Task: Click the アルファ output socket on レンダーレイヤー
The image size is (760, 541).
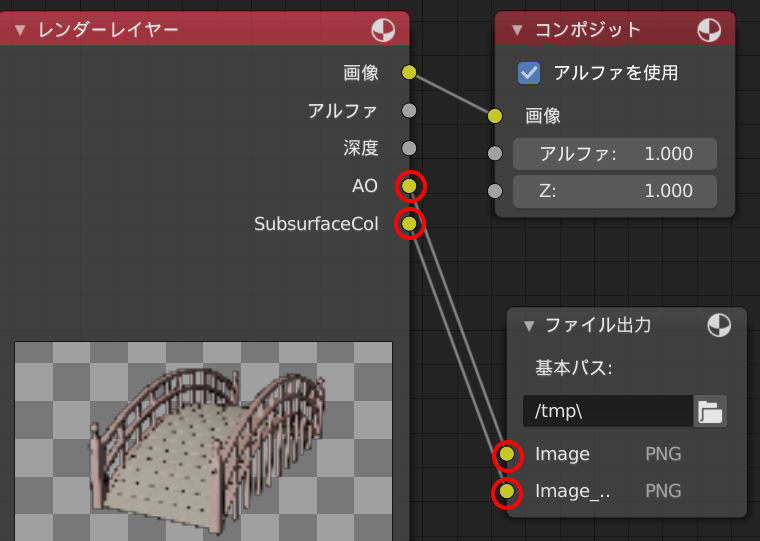Action: (x=409, y=111)
